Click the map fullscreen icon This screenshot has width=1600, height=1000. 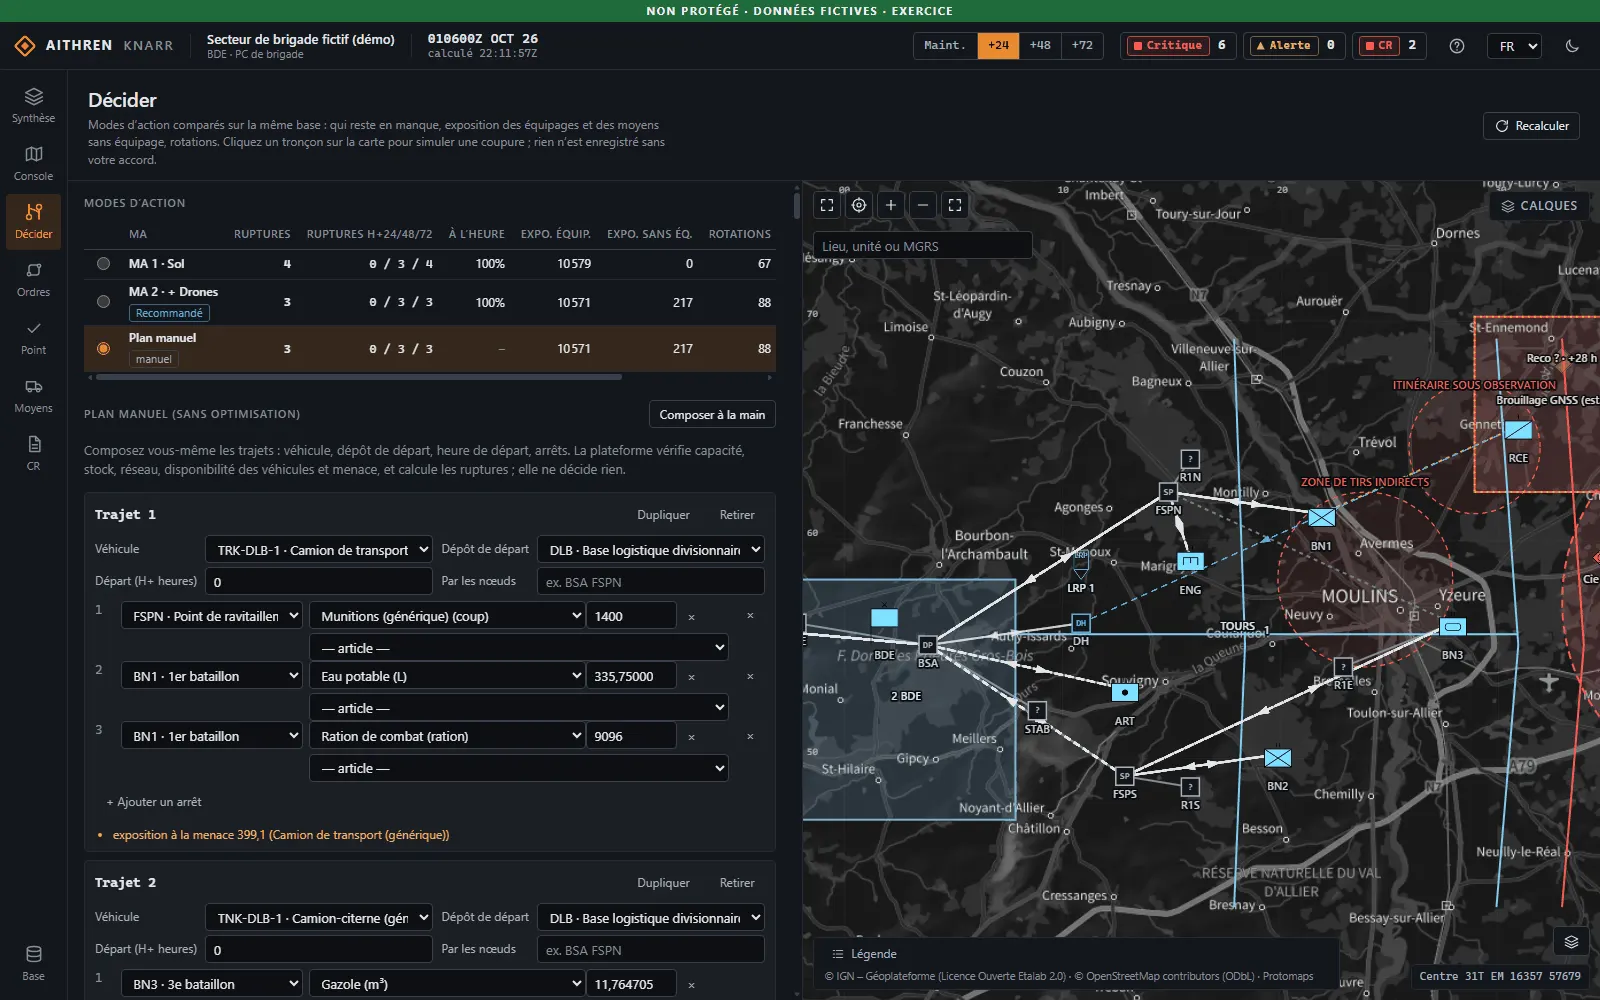[955, 205]
